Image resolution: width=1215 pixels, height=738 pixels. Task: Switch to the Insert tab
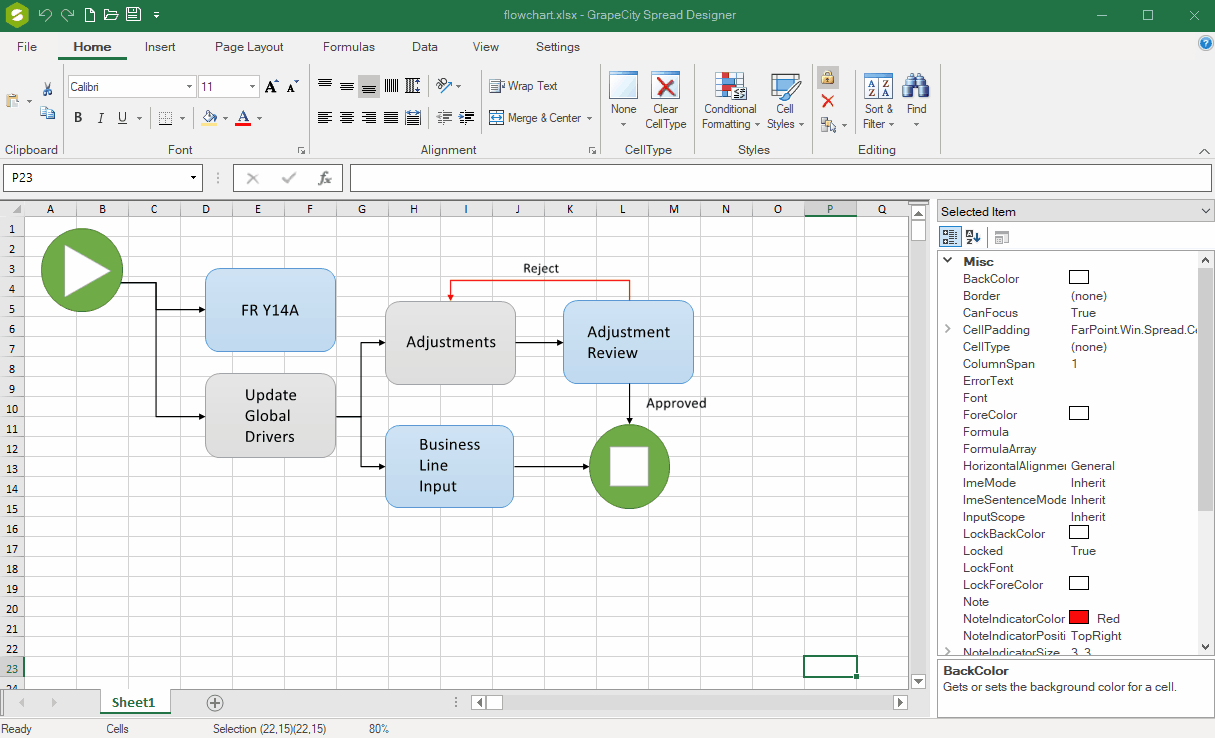[160, 47]
